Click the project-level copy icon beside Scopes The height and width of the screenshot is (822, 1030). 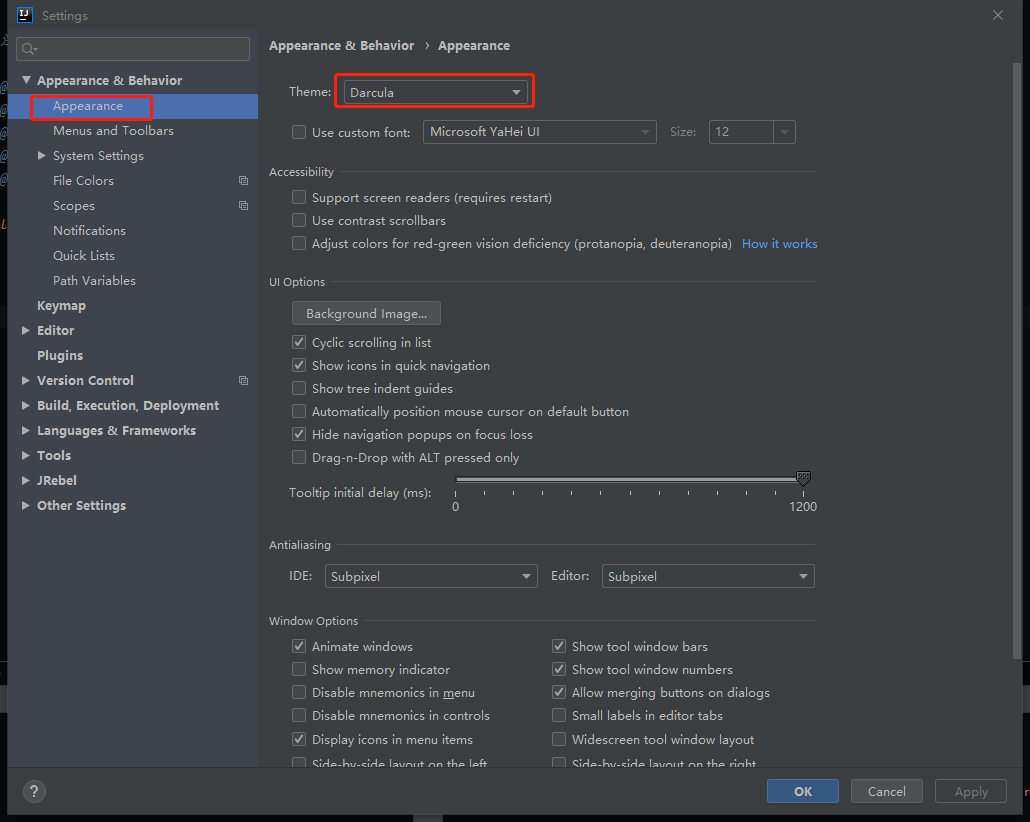[x=243, y=206]
